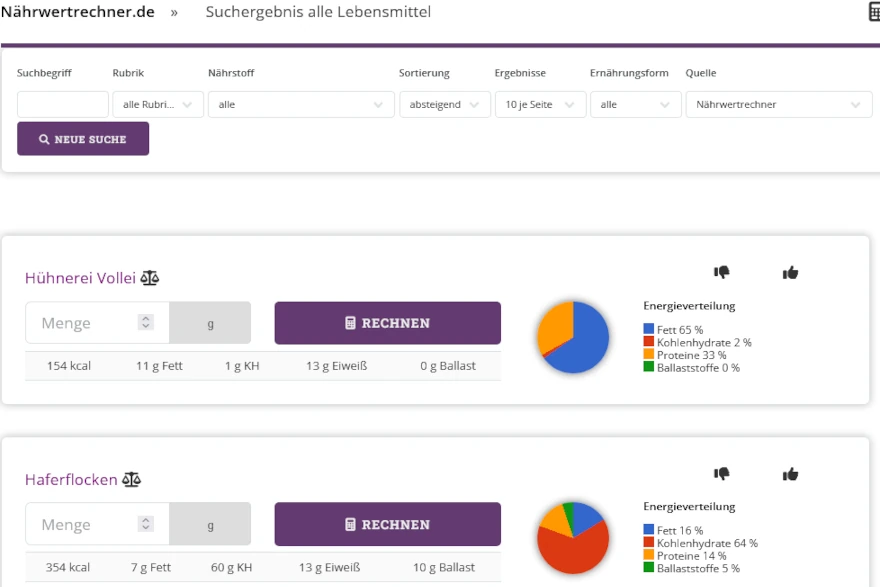Click the scale icon beside Haferflocken
This screenshot has height=587, width=880.
132,480
